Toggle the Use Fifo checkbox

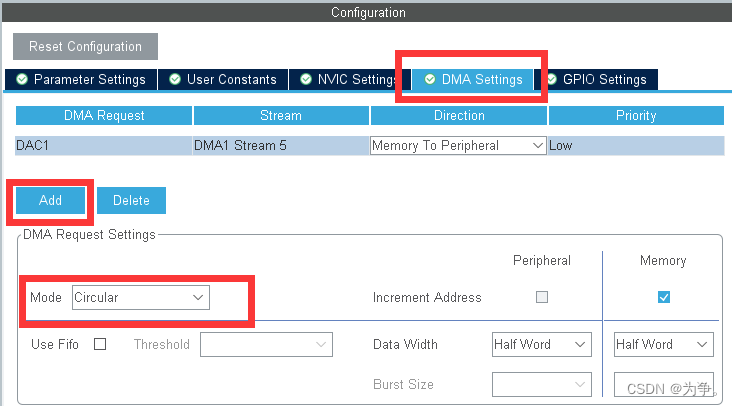click(100, 344)
